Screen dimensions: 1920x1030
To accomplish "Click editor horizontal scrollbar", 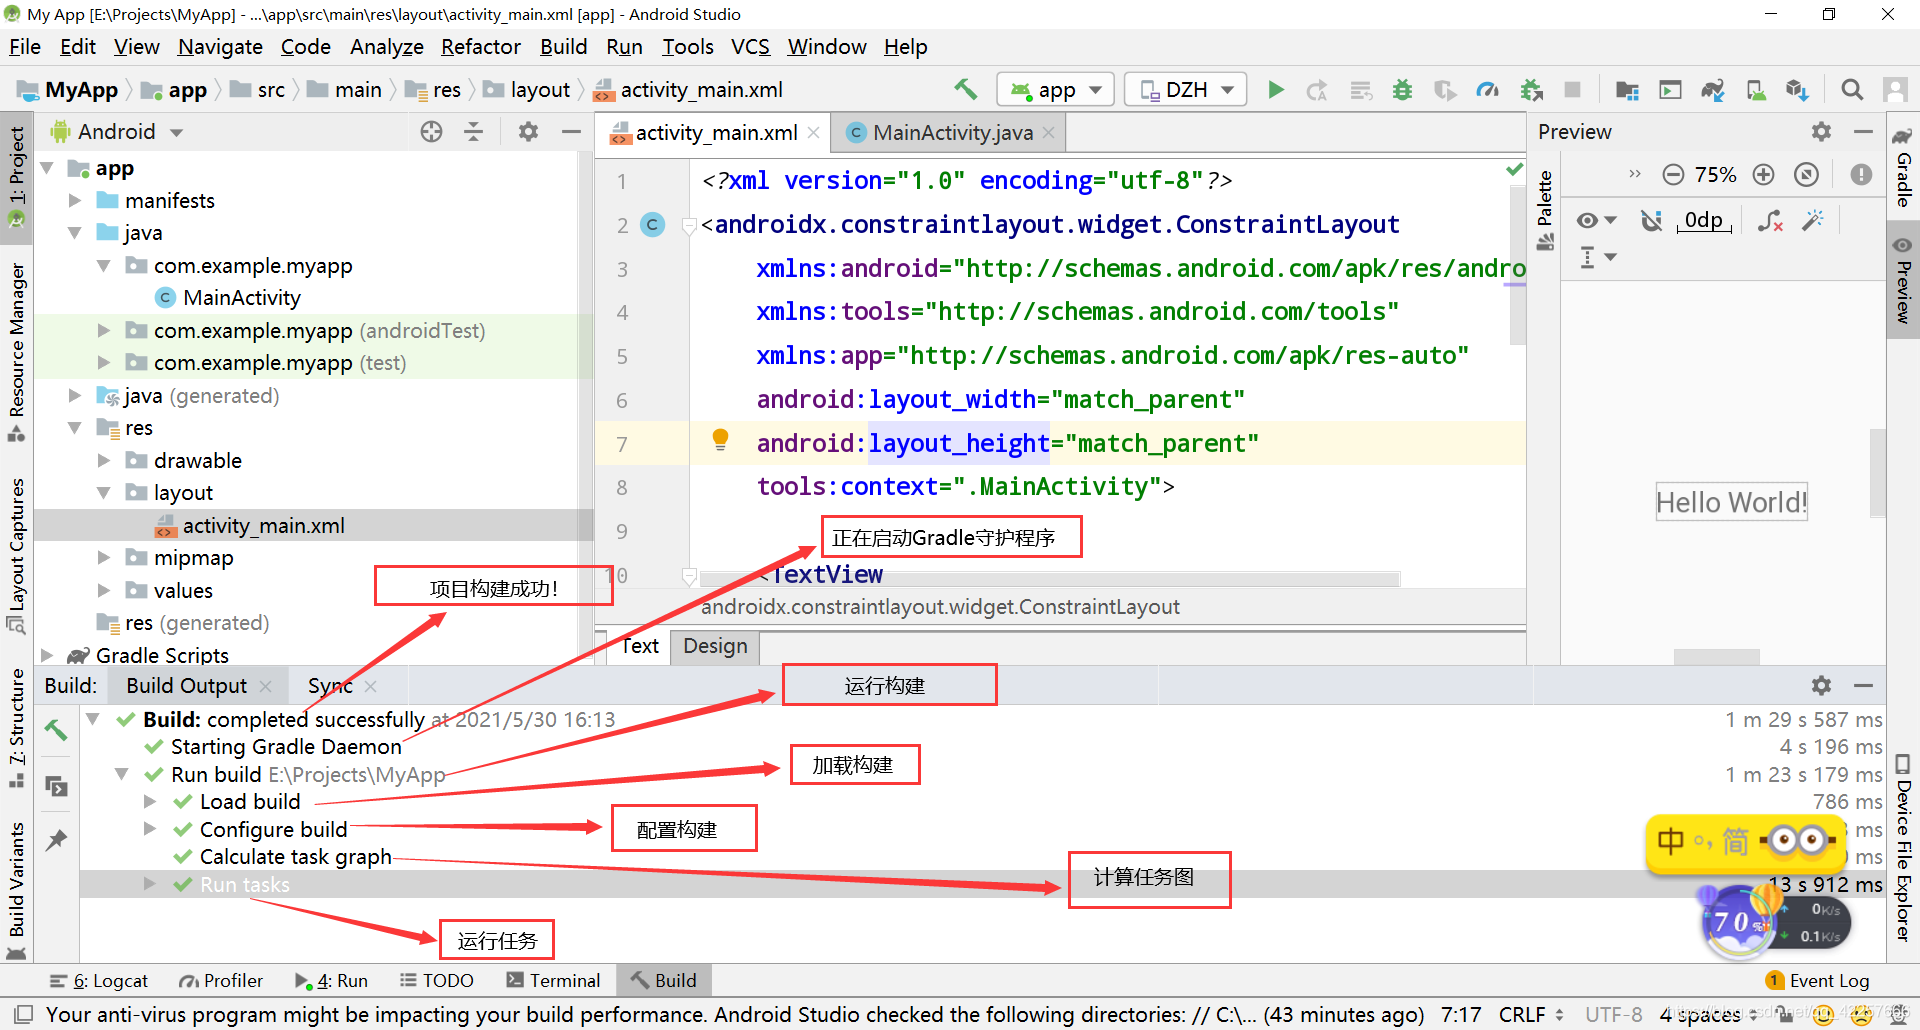I will pos(1050,579).
